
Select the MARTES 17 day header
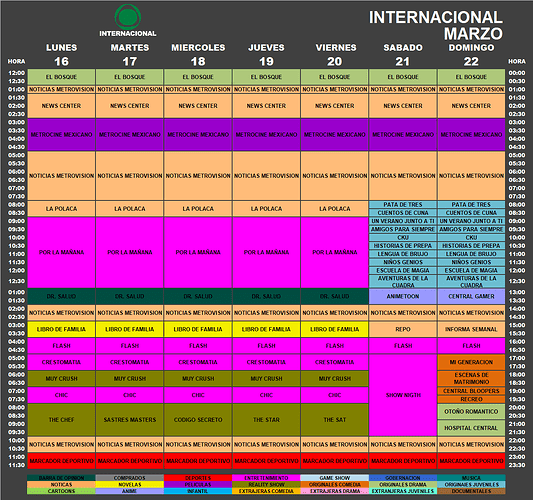[x=130, y=55]
